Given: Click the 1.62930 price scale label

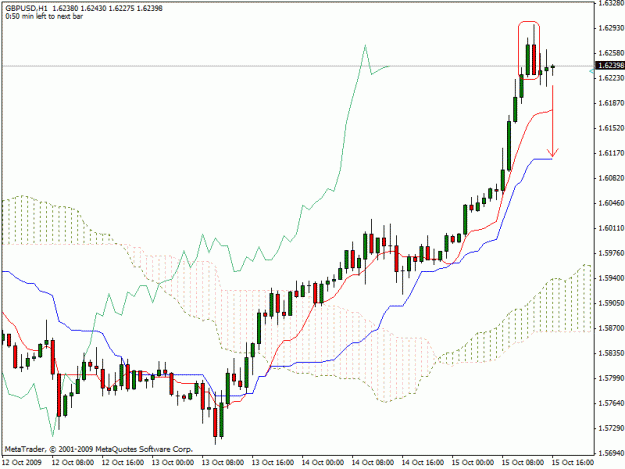Looking at the screenshot, I should pyautogui.click(x=611, y=28).
